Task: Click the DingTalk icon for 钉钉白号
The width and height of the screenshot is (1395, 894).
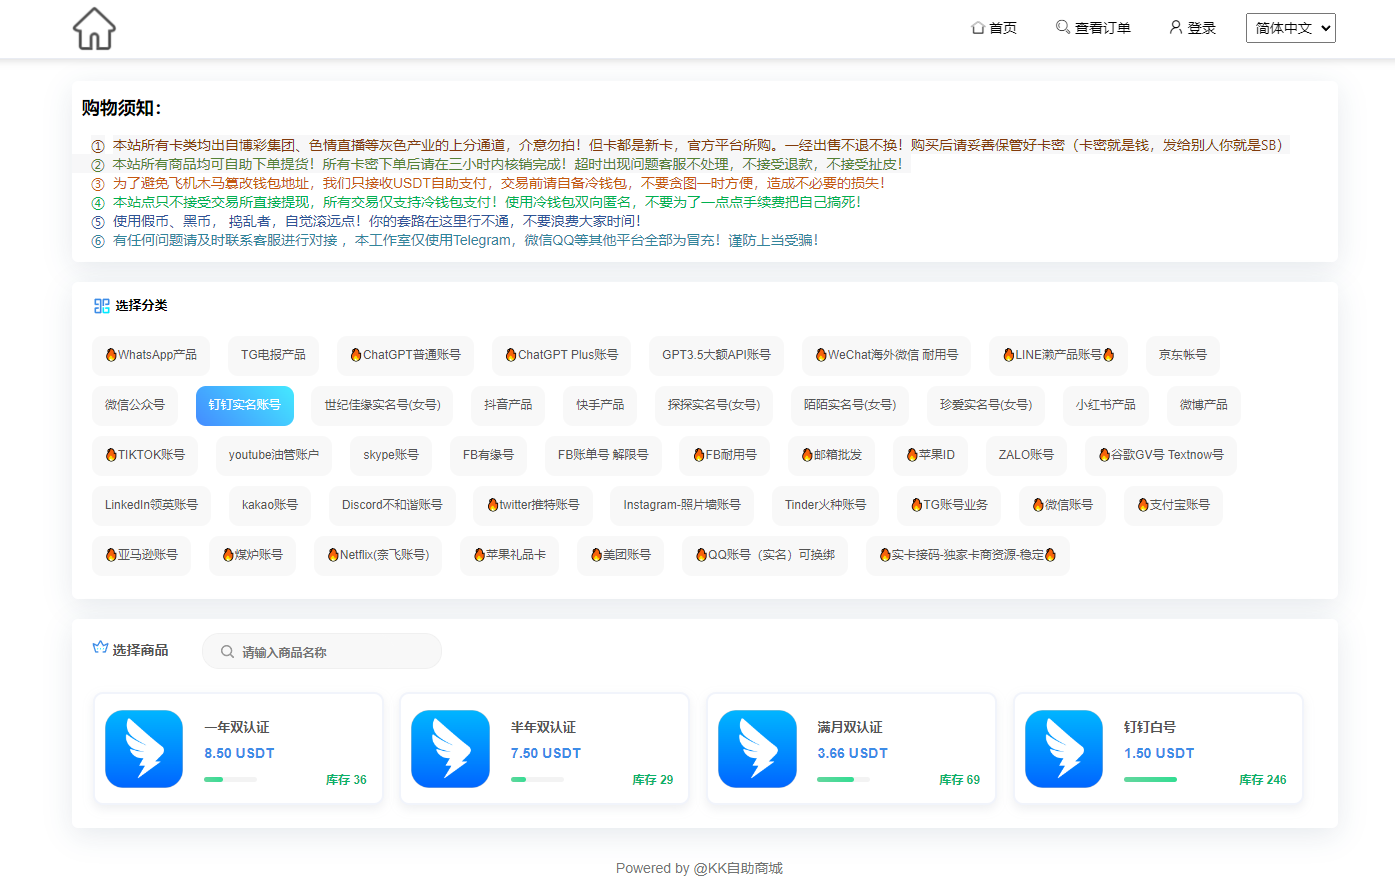Action: coord(1064,749)
